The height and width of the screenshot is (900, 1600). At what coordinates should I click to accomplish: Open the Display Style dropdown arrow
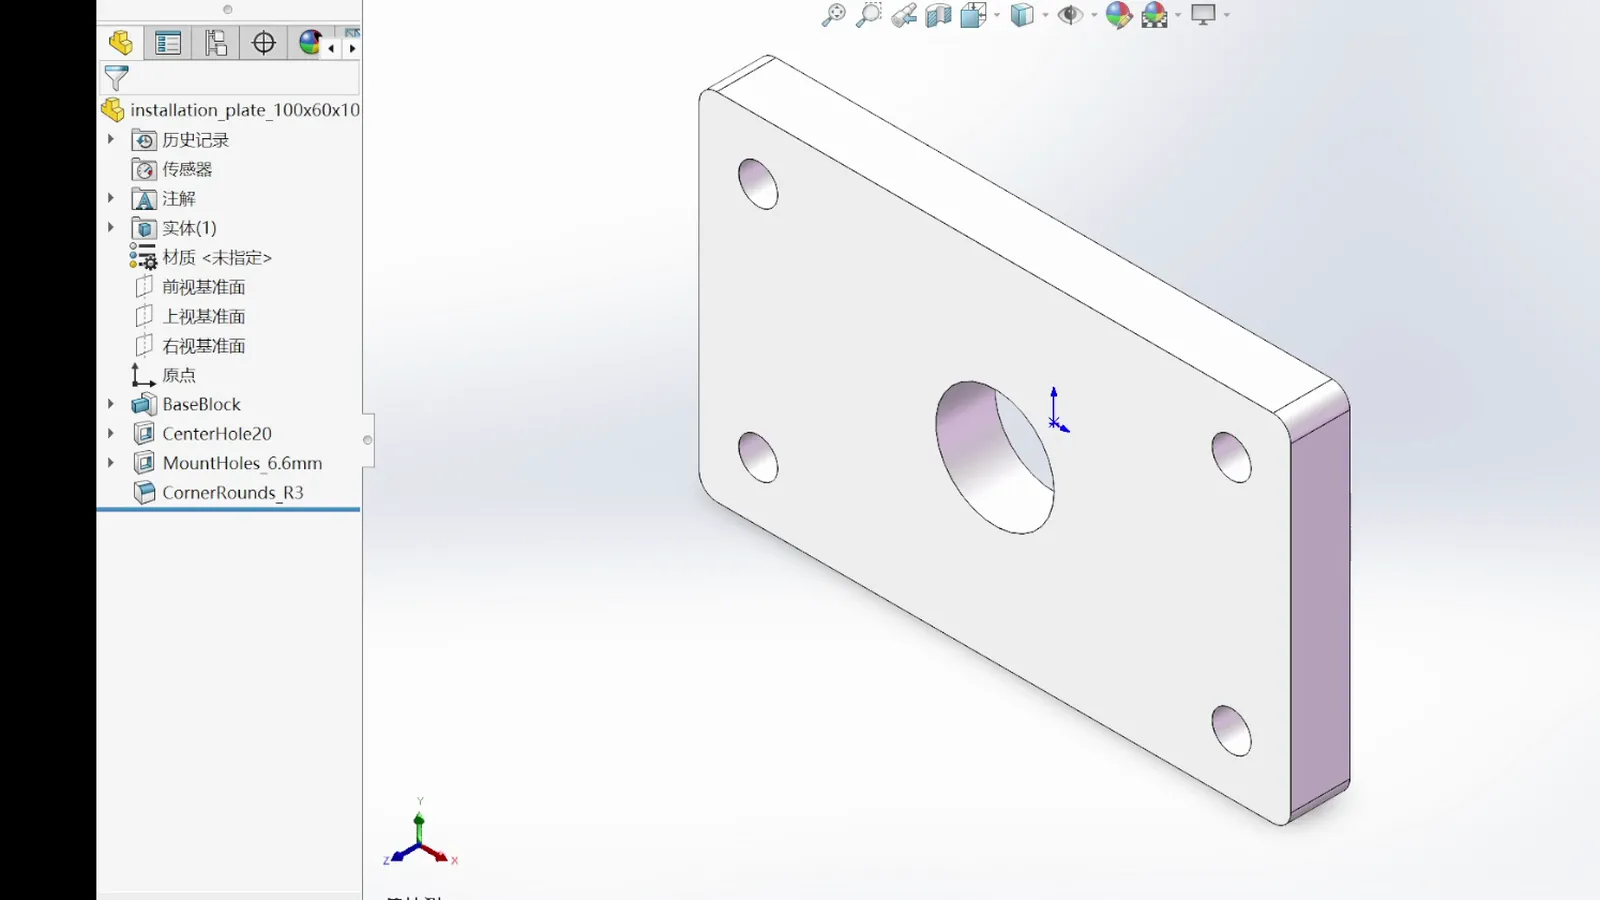[1045, 15]
